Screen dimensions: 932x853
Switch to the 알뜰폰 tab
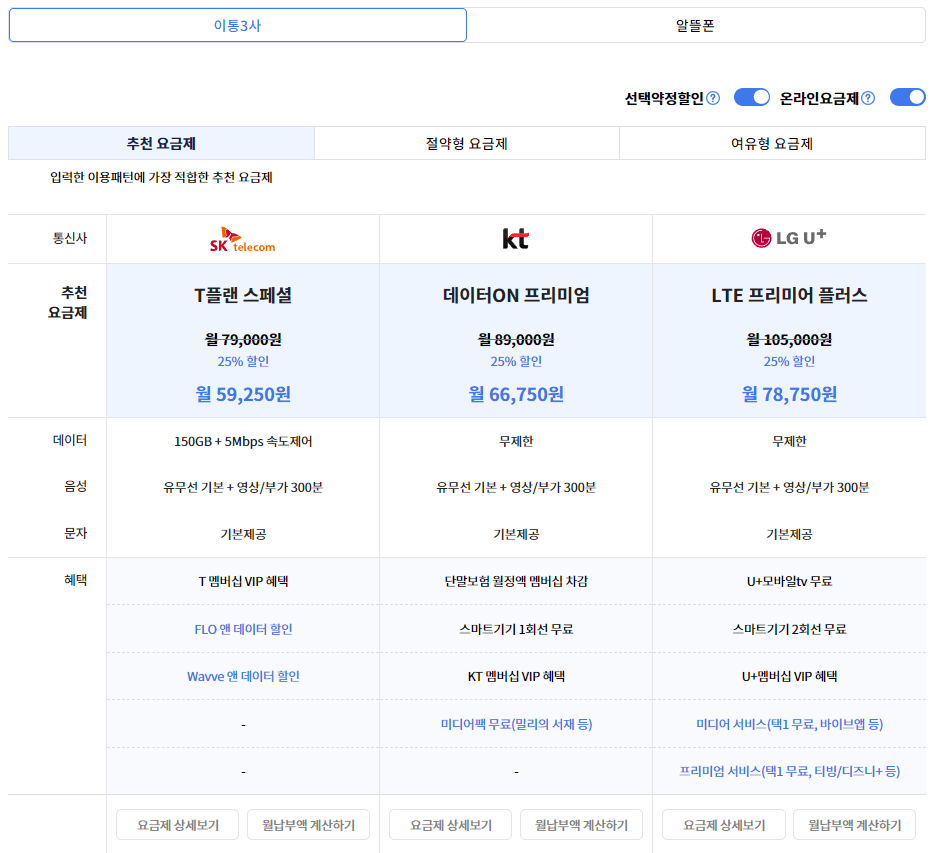pyautogui.click(x=695, y=25)
